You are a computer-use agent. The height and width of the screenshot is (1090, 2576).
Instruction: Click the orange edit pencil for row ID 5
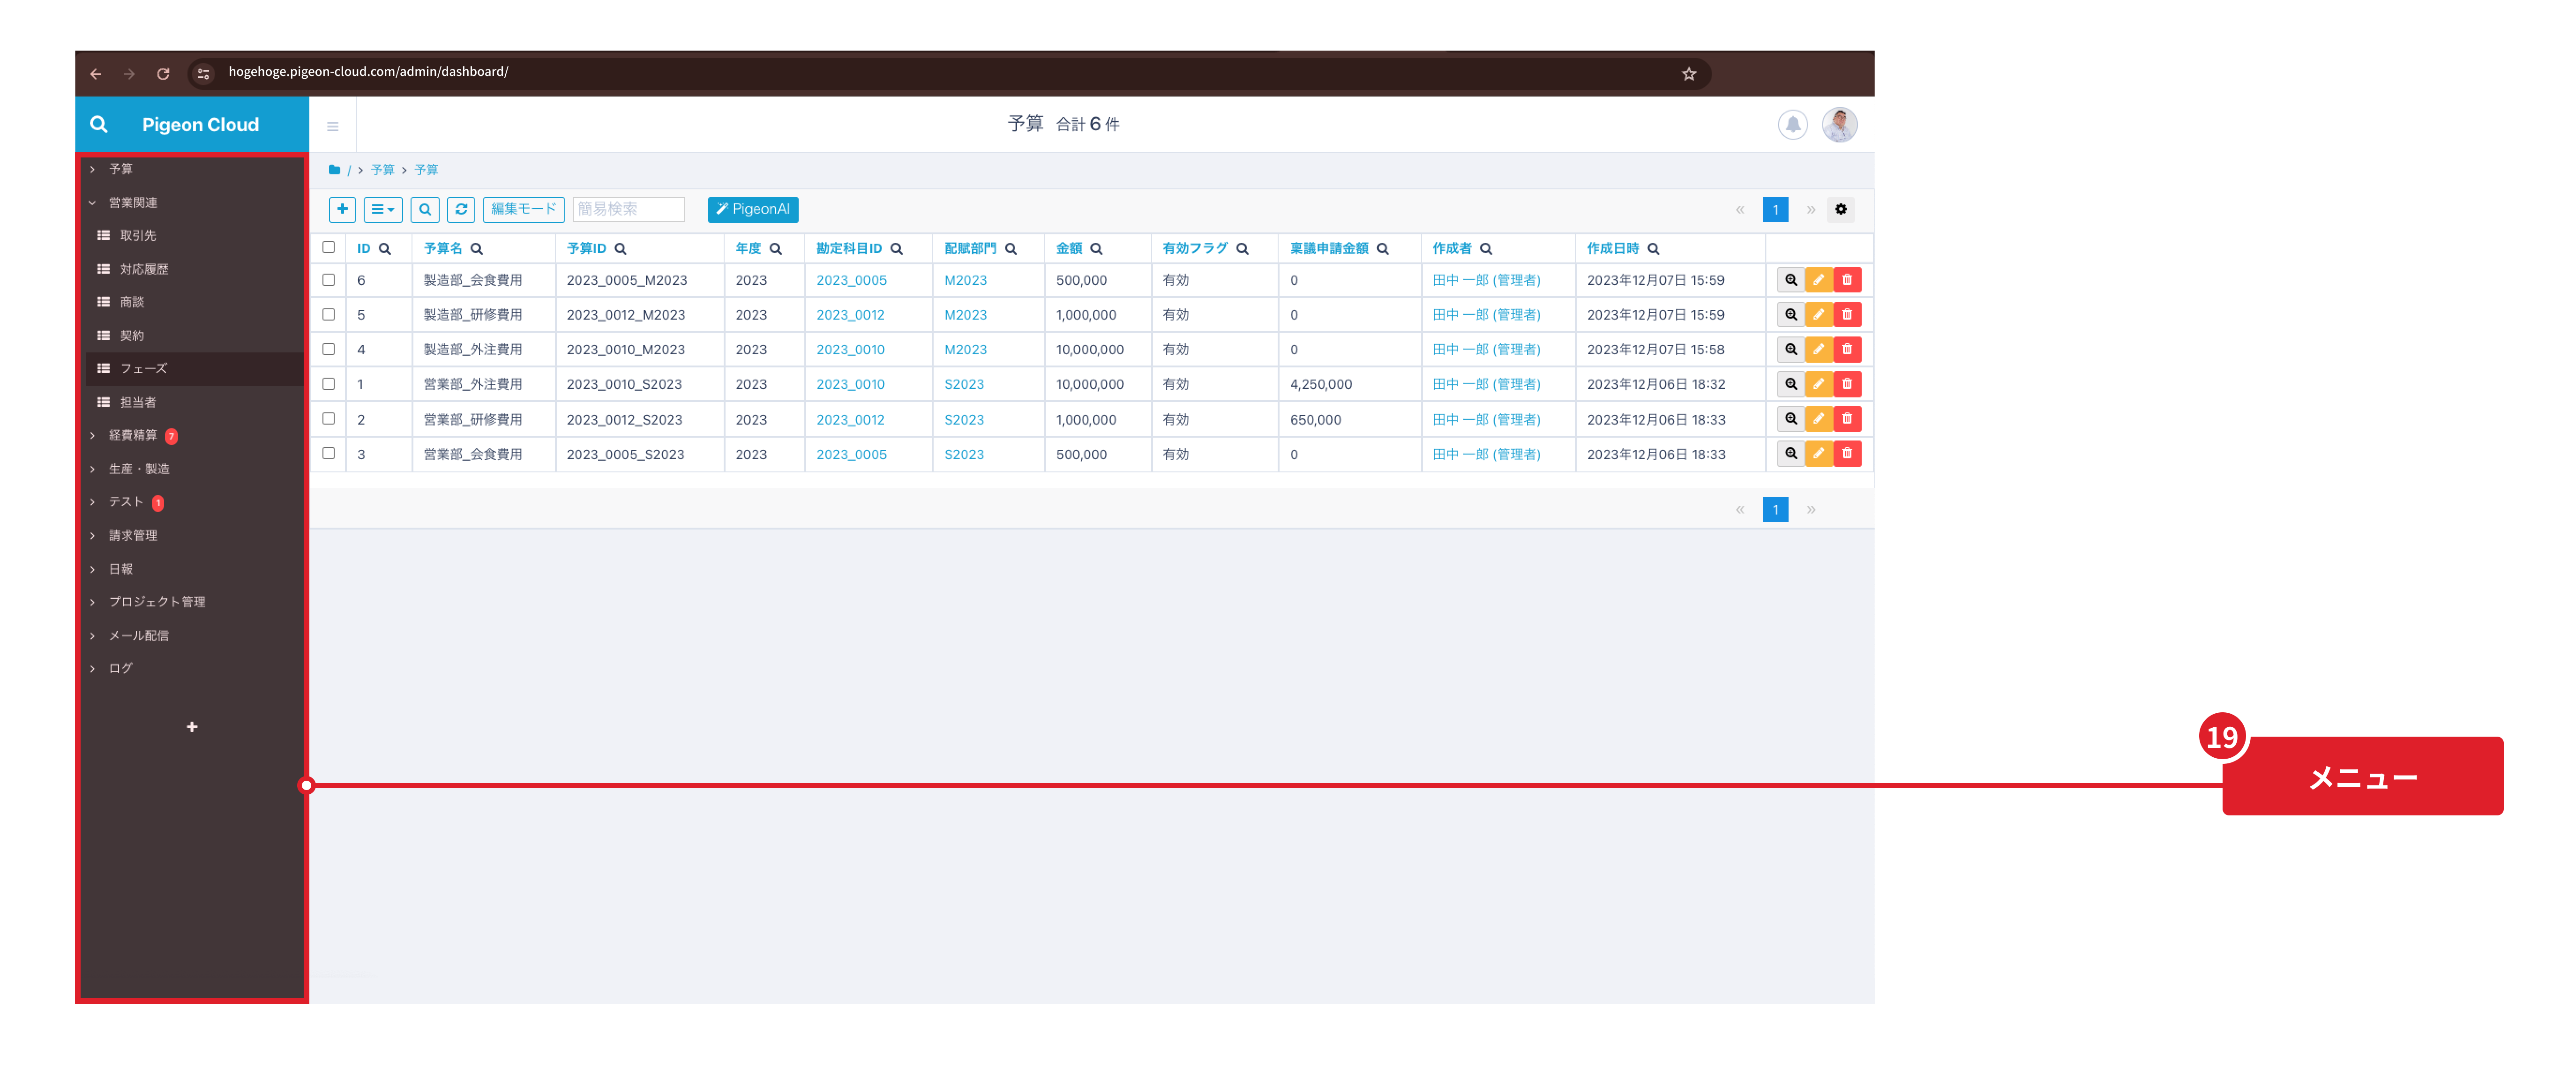(1818, 315)
